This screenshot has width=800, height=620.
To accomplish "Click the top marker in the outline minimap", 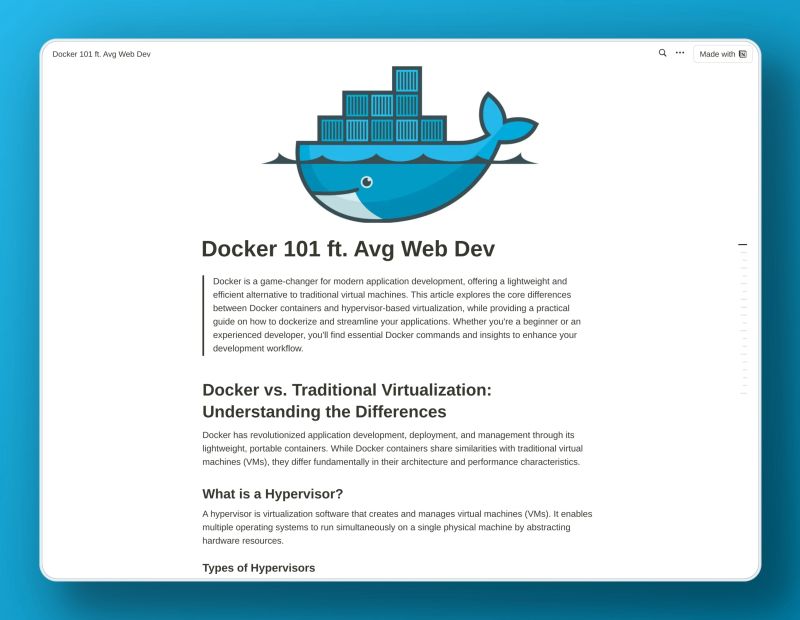I will click(x=743, y=245).
